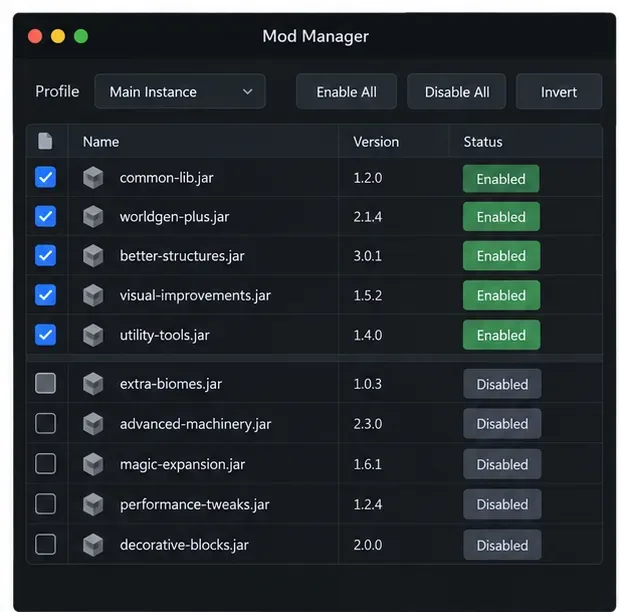Check the extra-biomes.jar checkbox

[45, 383]
